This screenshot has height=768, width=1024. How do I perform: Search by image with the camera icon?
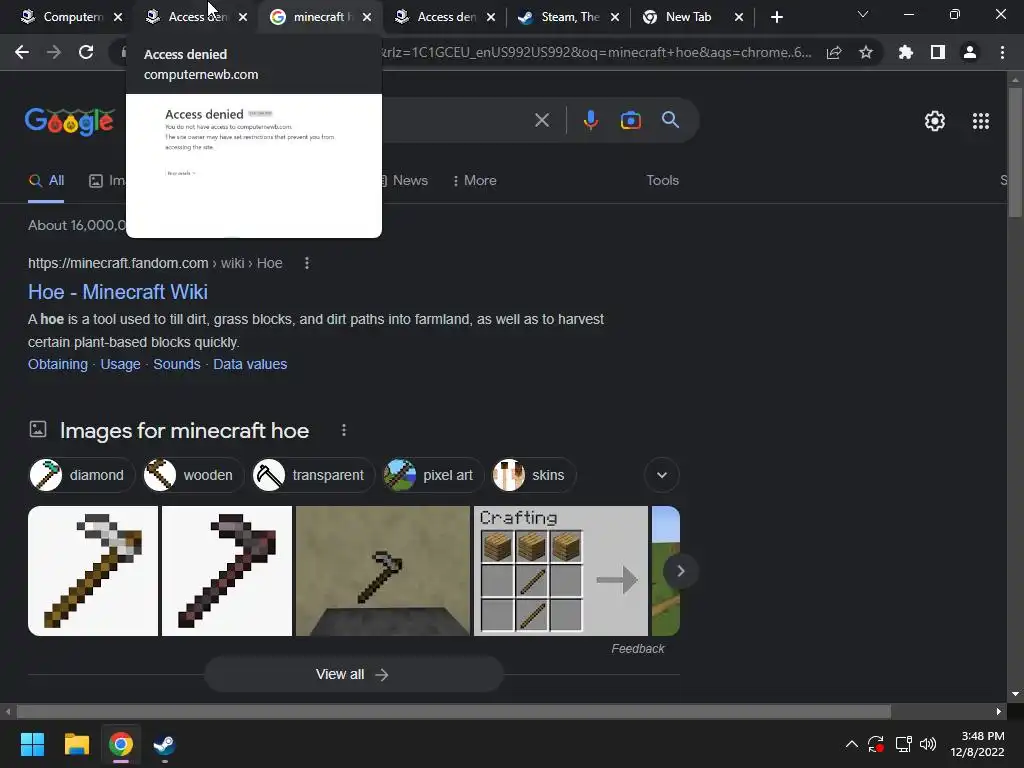[630, 120]
